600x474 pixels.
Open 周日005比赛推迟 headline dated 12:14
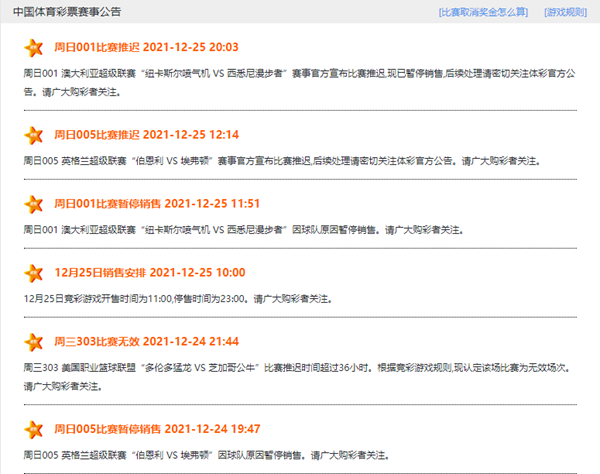[x=146, y=134]
